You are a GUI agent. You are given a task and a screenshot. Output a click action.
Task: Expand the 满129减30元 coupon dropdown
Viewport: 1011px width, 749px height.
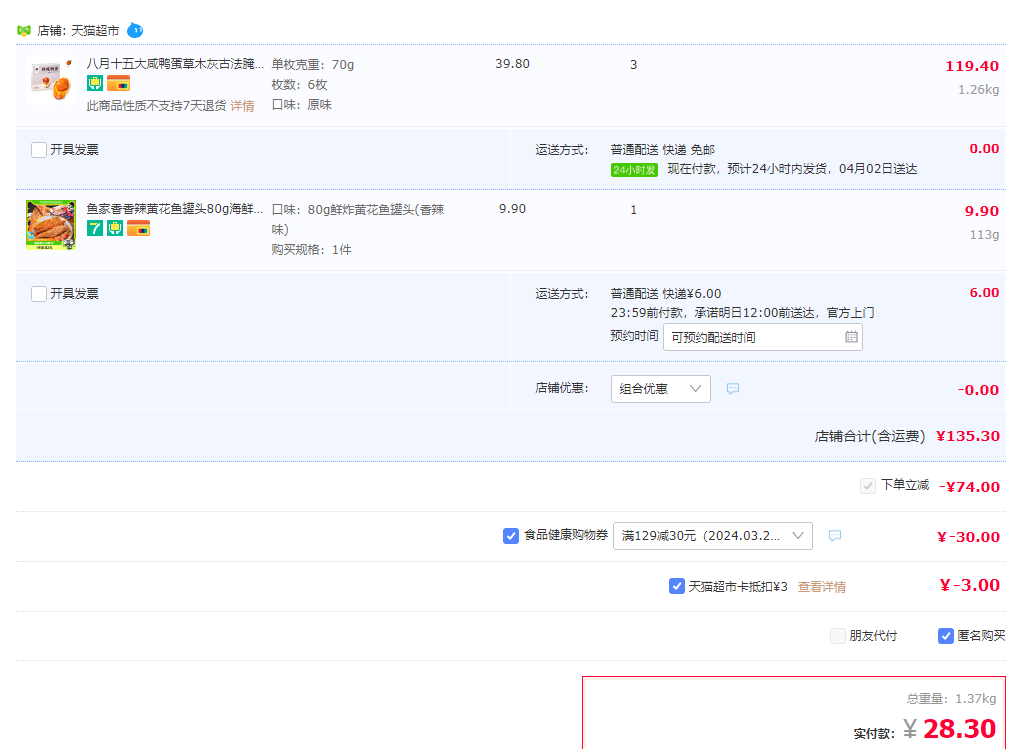click(x=712, y=536)
